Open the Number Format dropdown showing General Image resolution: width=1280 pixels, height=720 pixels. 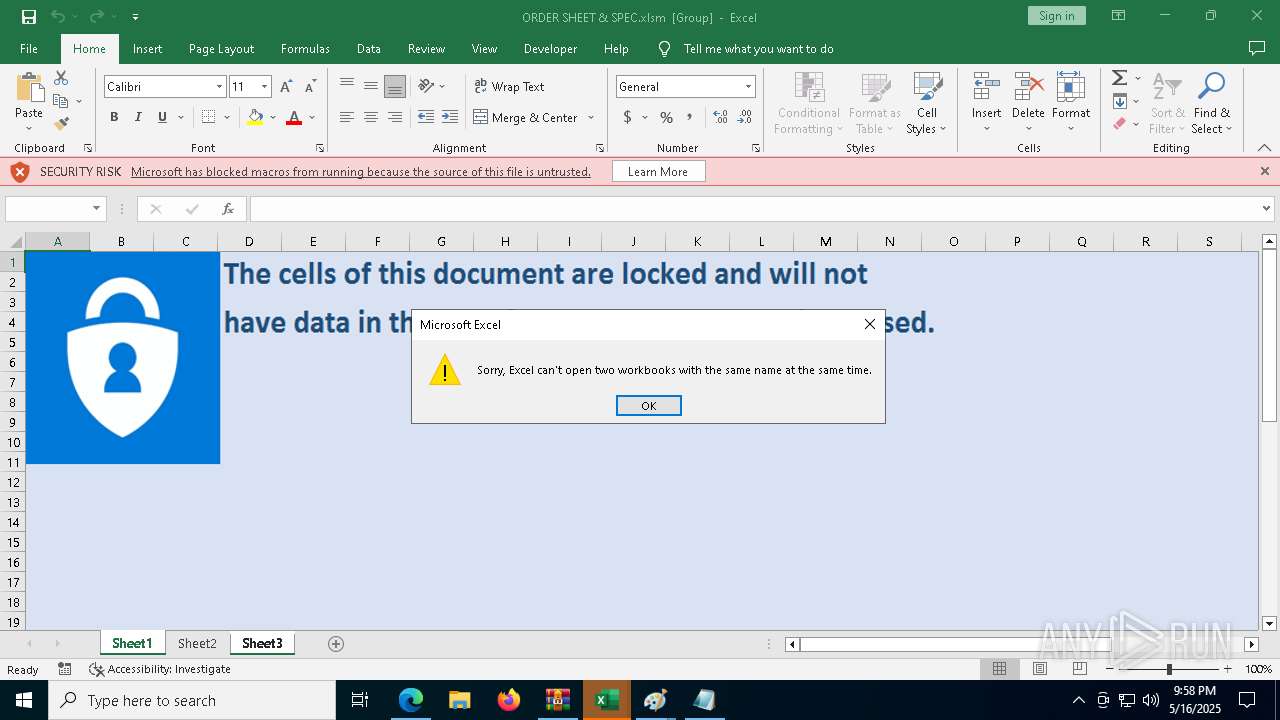(x=747, y=87)
